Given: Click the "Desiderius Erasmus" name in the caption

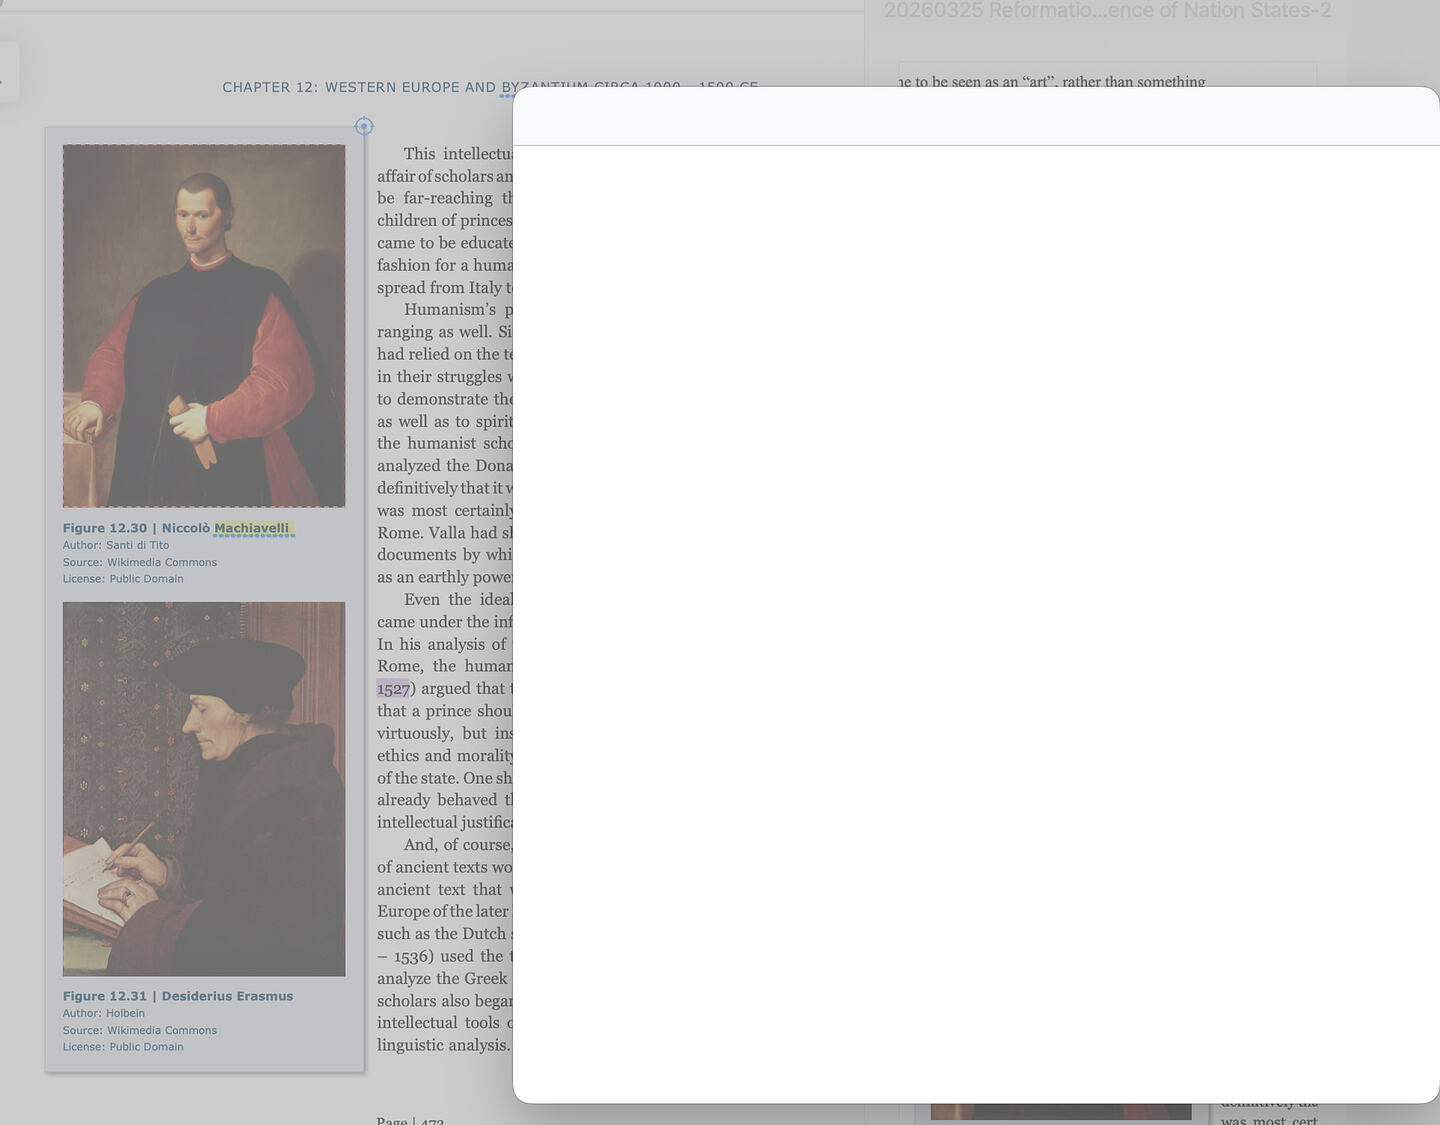Looking at the screenshot, I should point(228,996).
